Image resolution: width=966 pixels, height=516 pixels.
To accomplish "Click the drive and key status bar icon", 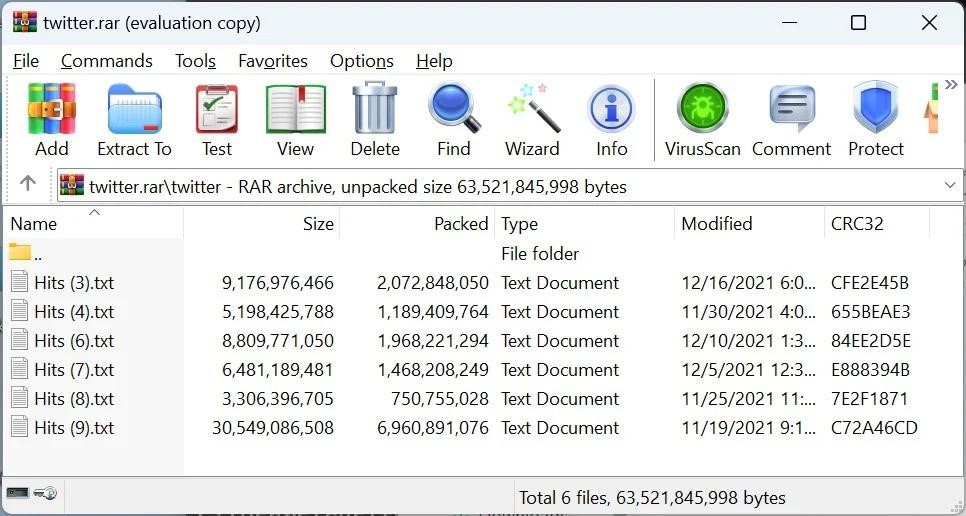I will pos(31,493).
